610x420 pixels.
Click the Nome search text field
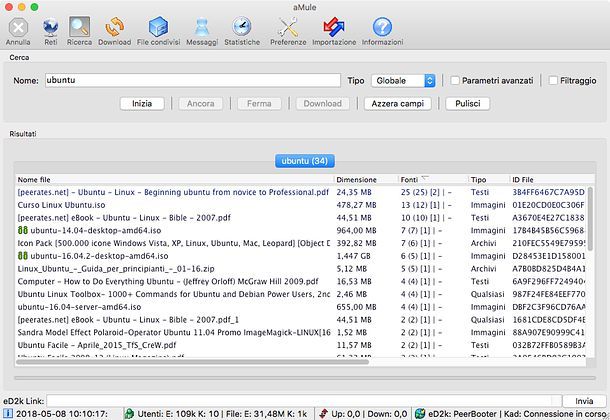point(192,80)
